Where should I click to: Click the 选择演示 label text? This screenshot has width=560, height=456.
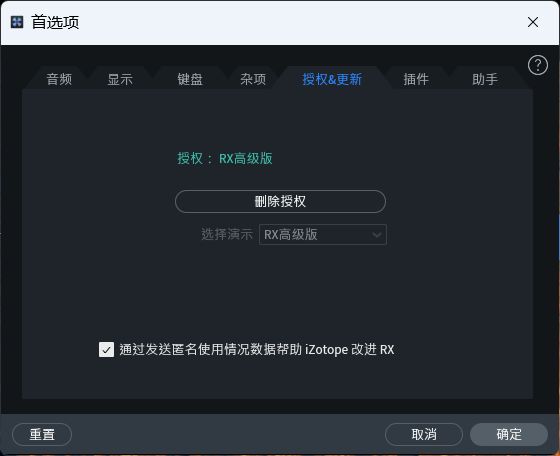click(227, 234)
